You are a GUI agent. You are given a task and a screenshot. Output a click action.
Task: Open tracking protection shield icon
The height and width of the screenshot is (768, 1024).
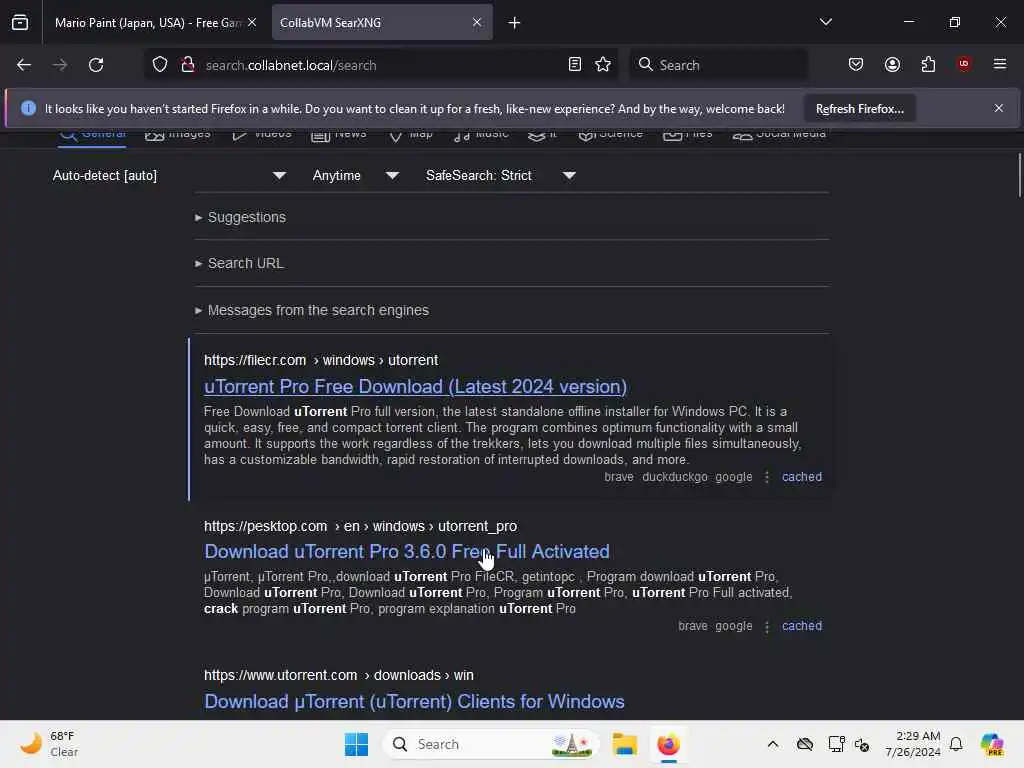(x=160, y=65)
